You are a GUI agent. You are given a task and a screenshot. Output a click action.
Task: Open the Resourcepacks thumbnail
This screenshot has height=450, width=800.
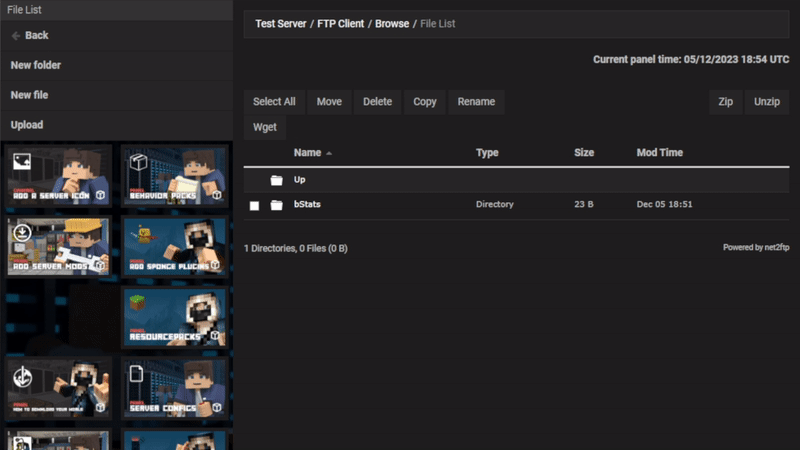click(174, 317)
